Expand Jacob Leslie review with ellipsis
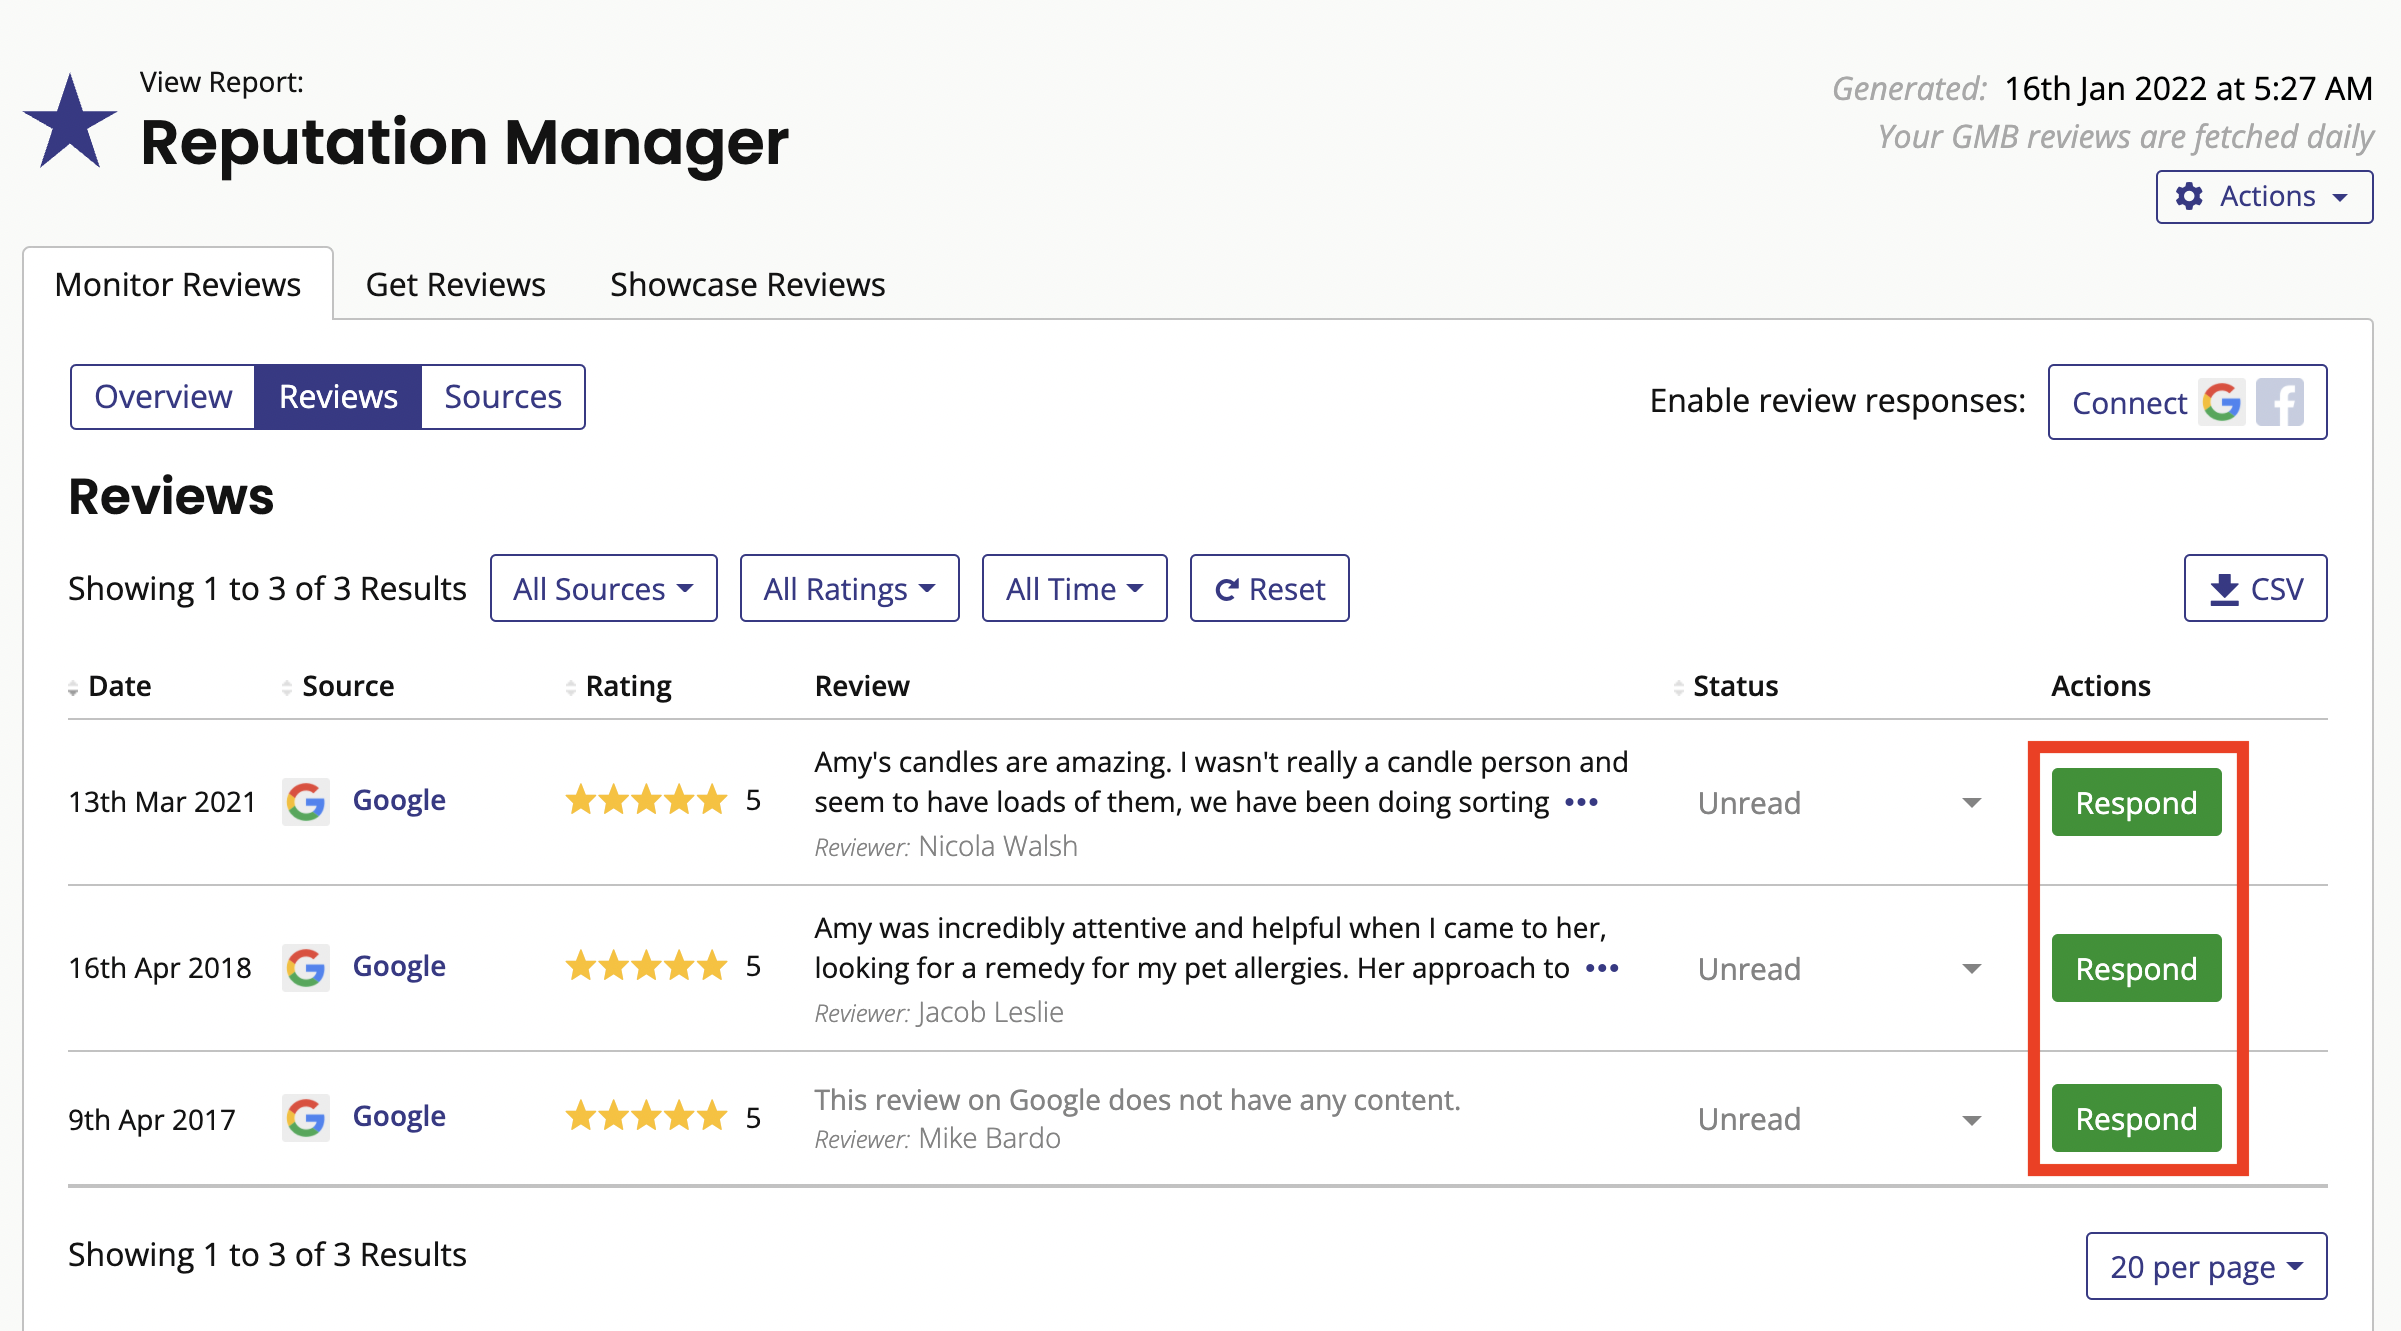 (x=1602, y=968)
